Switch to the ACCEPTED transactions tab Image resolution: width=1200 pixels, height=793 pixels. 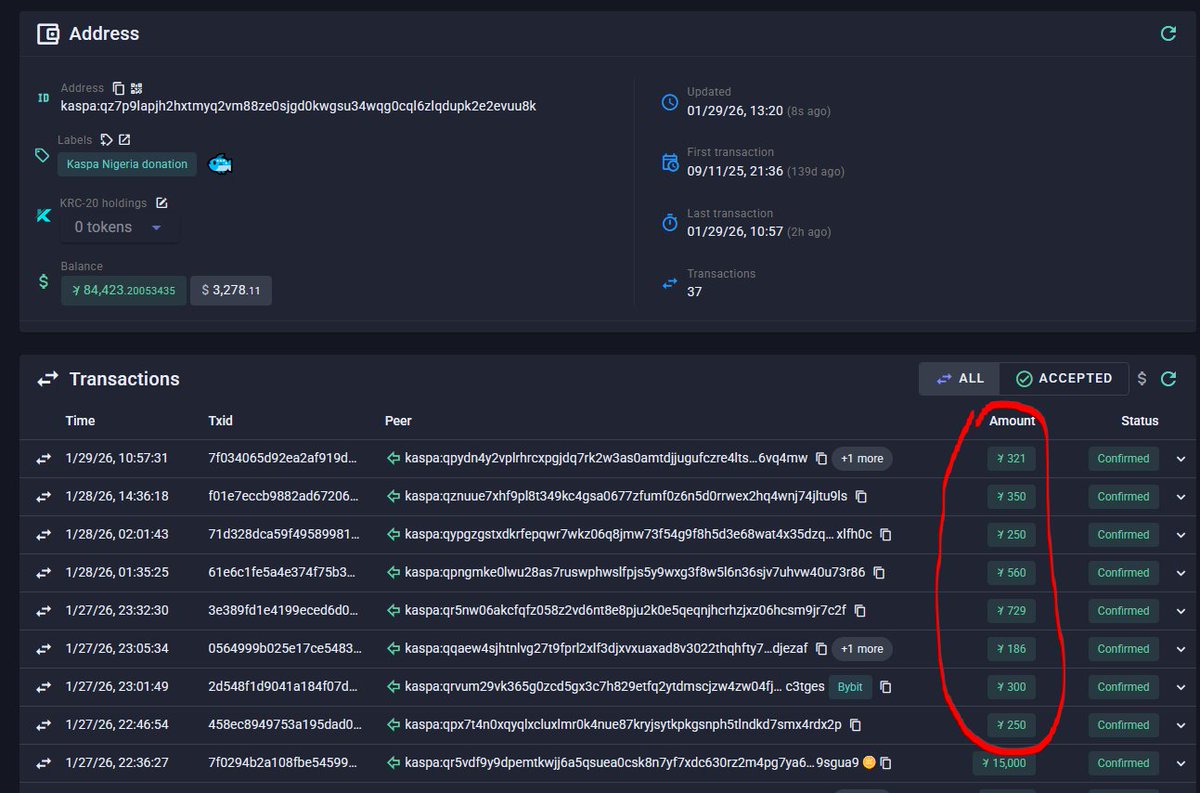coord(1064,379)
